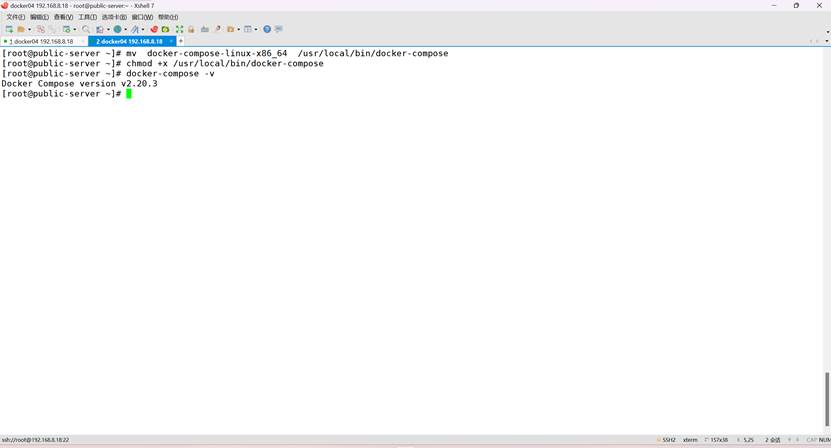831x448 pixels.
Task: Click the New Session toolbar icon
Action: (9, 29)
